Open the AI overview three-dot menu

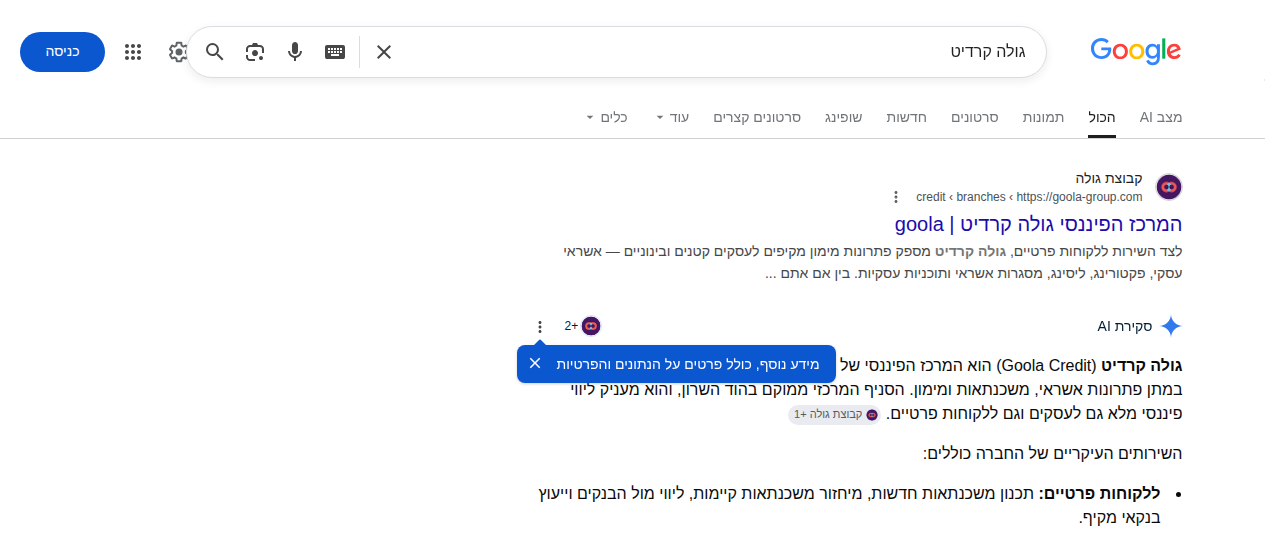[x=540, y=326]
